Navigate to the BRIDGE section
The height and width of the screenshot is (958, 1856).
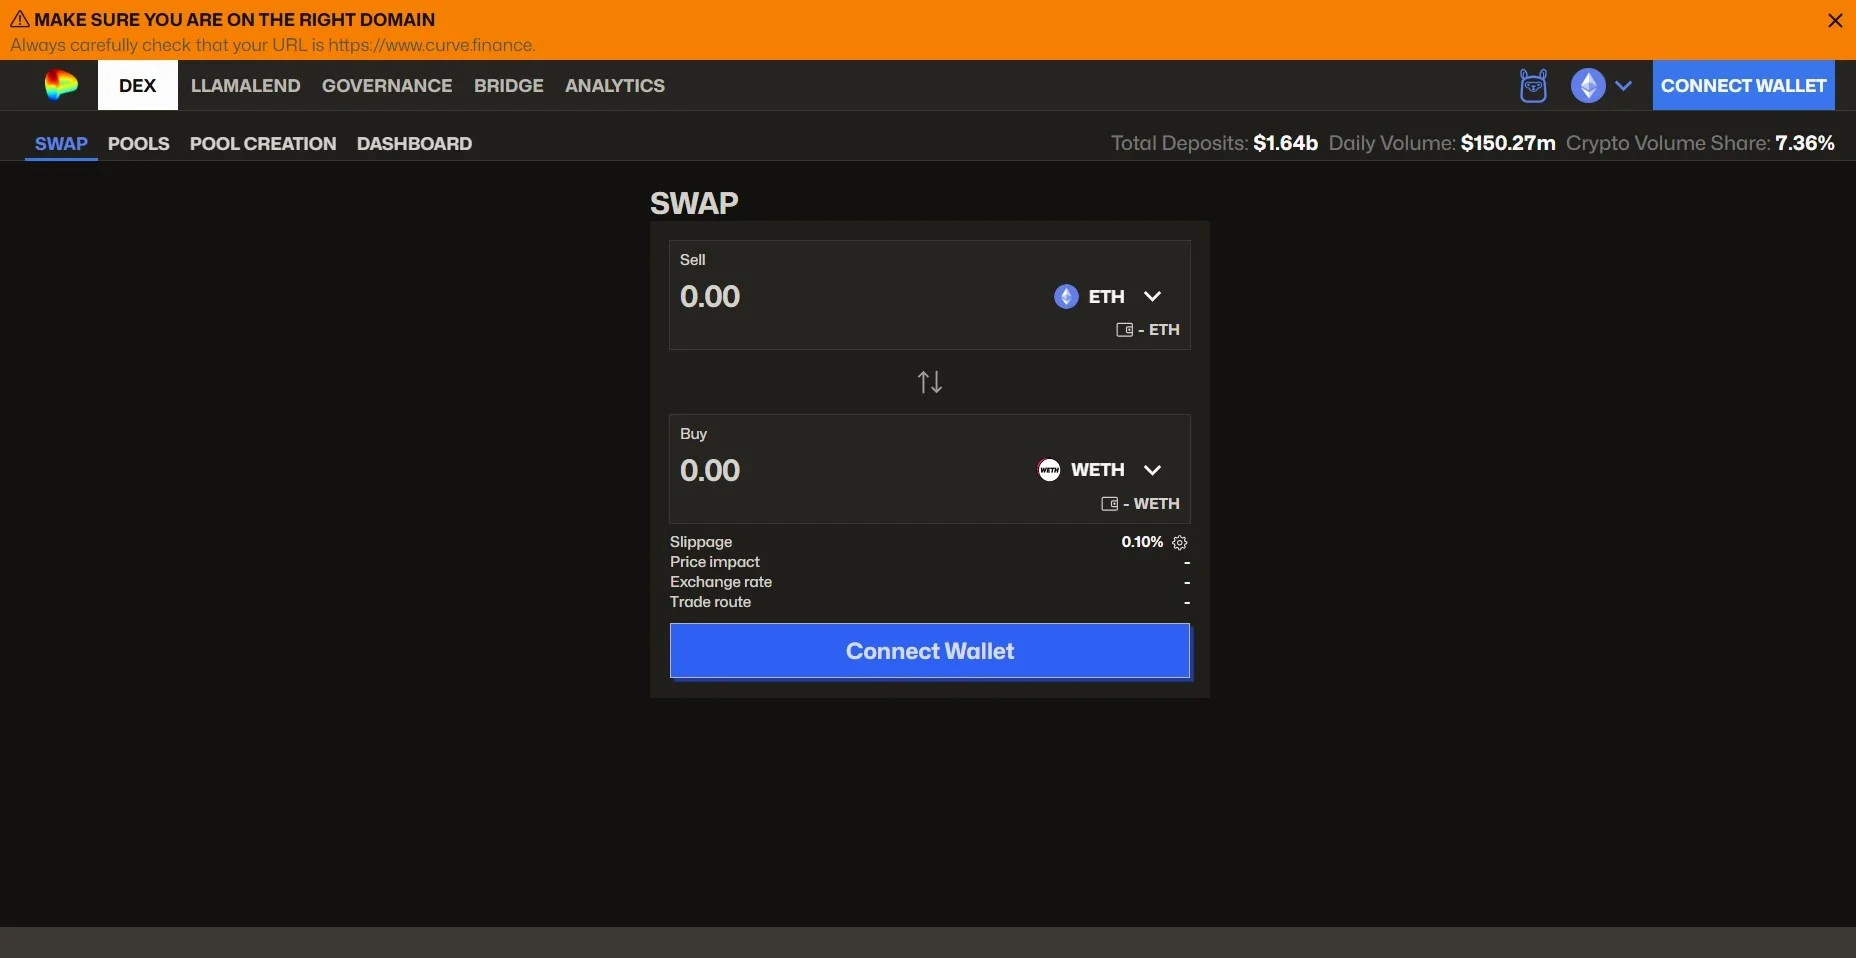click(509, 86)
